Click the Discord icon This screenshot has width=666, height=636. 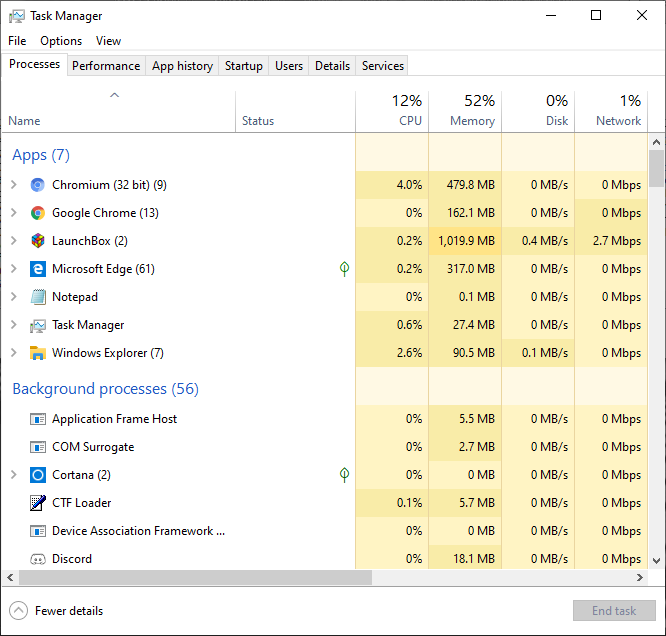38,559
